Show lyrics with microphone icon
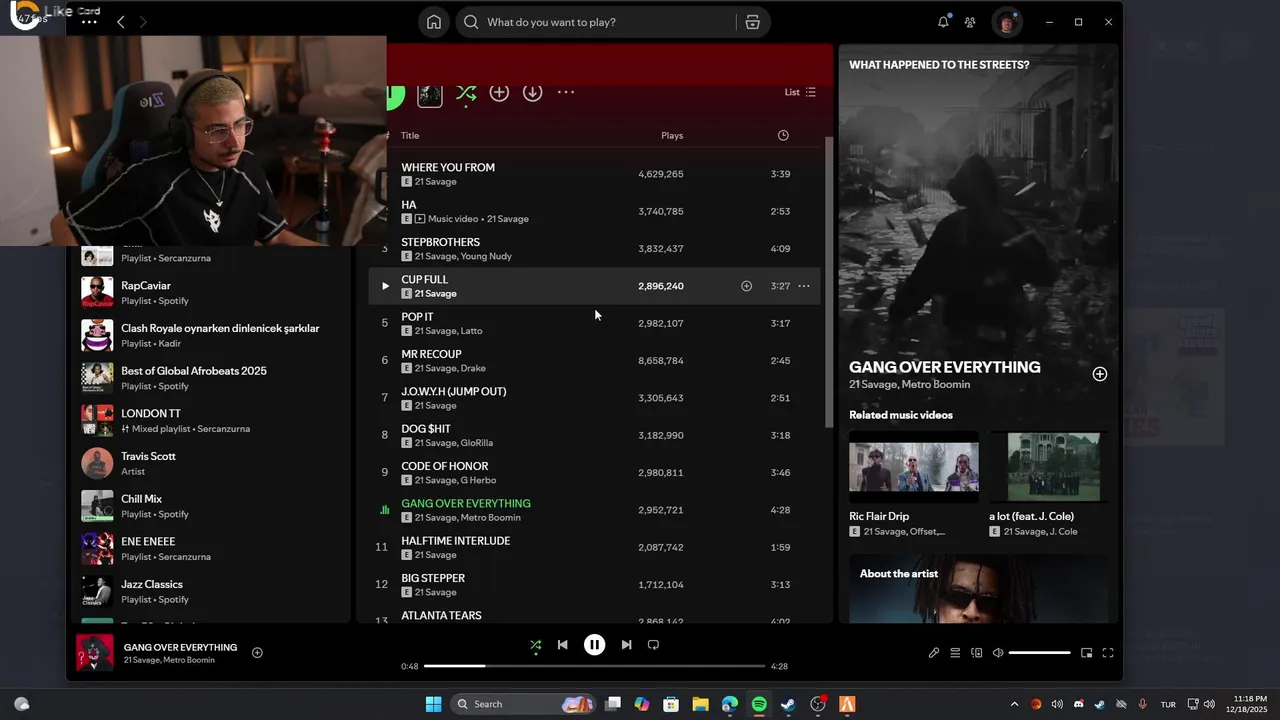Screen dimensions: 1280x720 tap(934, 653)
